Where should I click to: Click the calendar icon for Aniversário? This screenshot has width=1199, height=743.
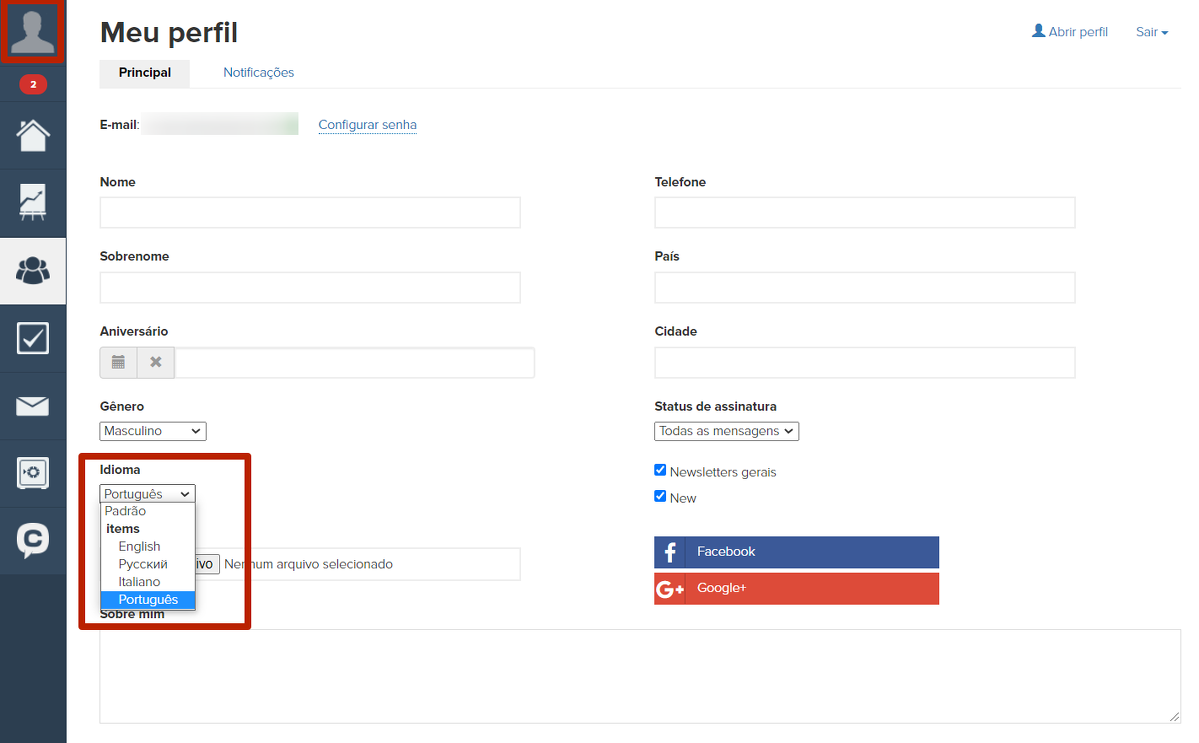click(x=118, y=362)
